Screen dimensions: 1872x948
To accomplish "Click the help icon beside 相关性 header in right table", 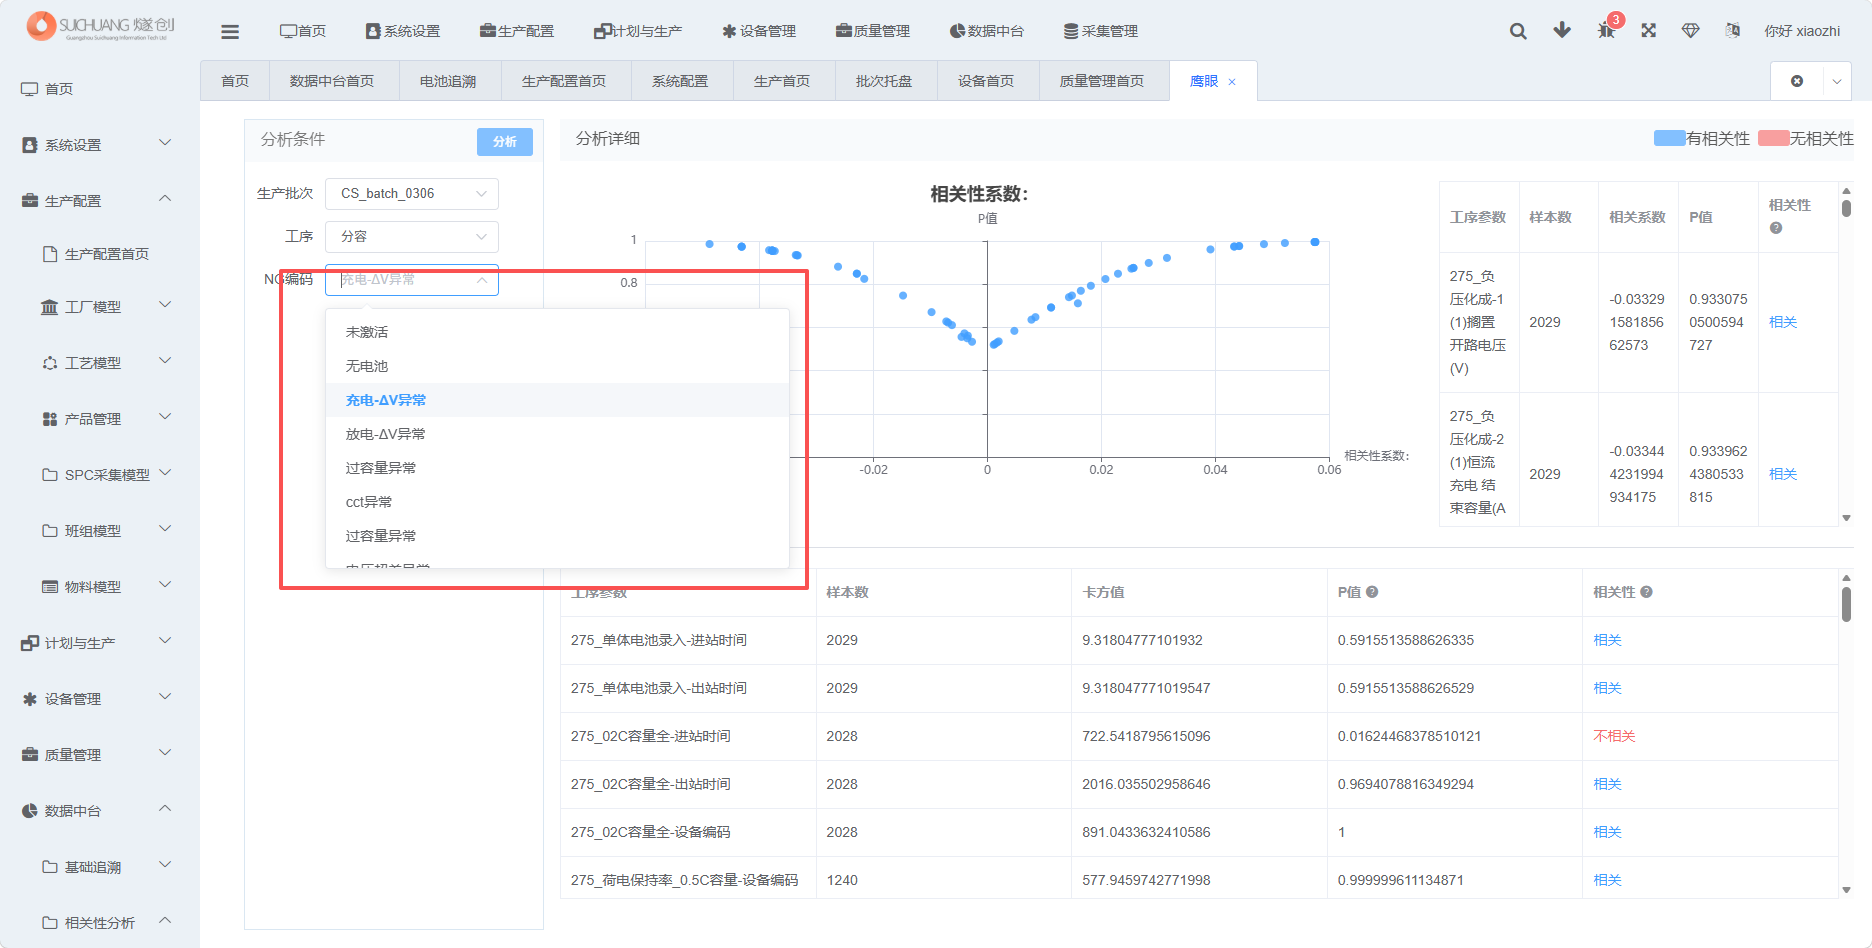I will pyautogui.click(x=1776, y=228).
